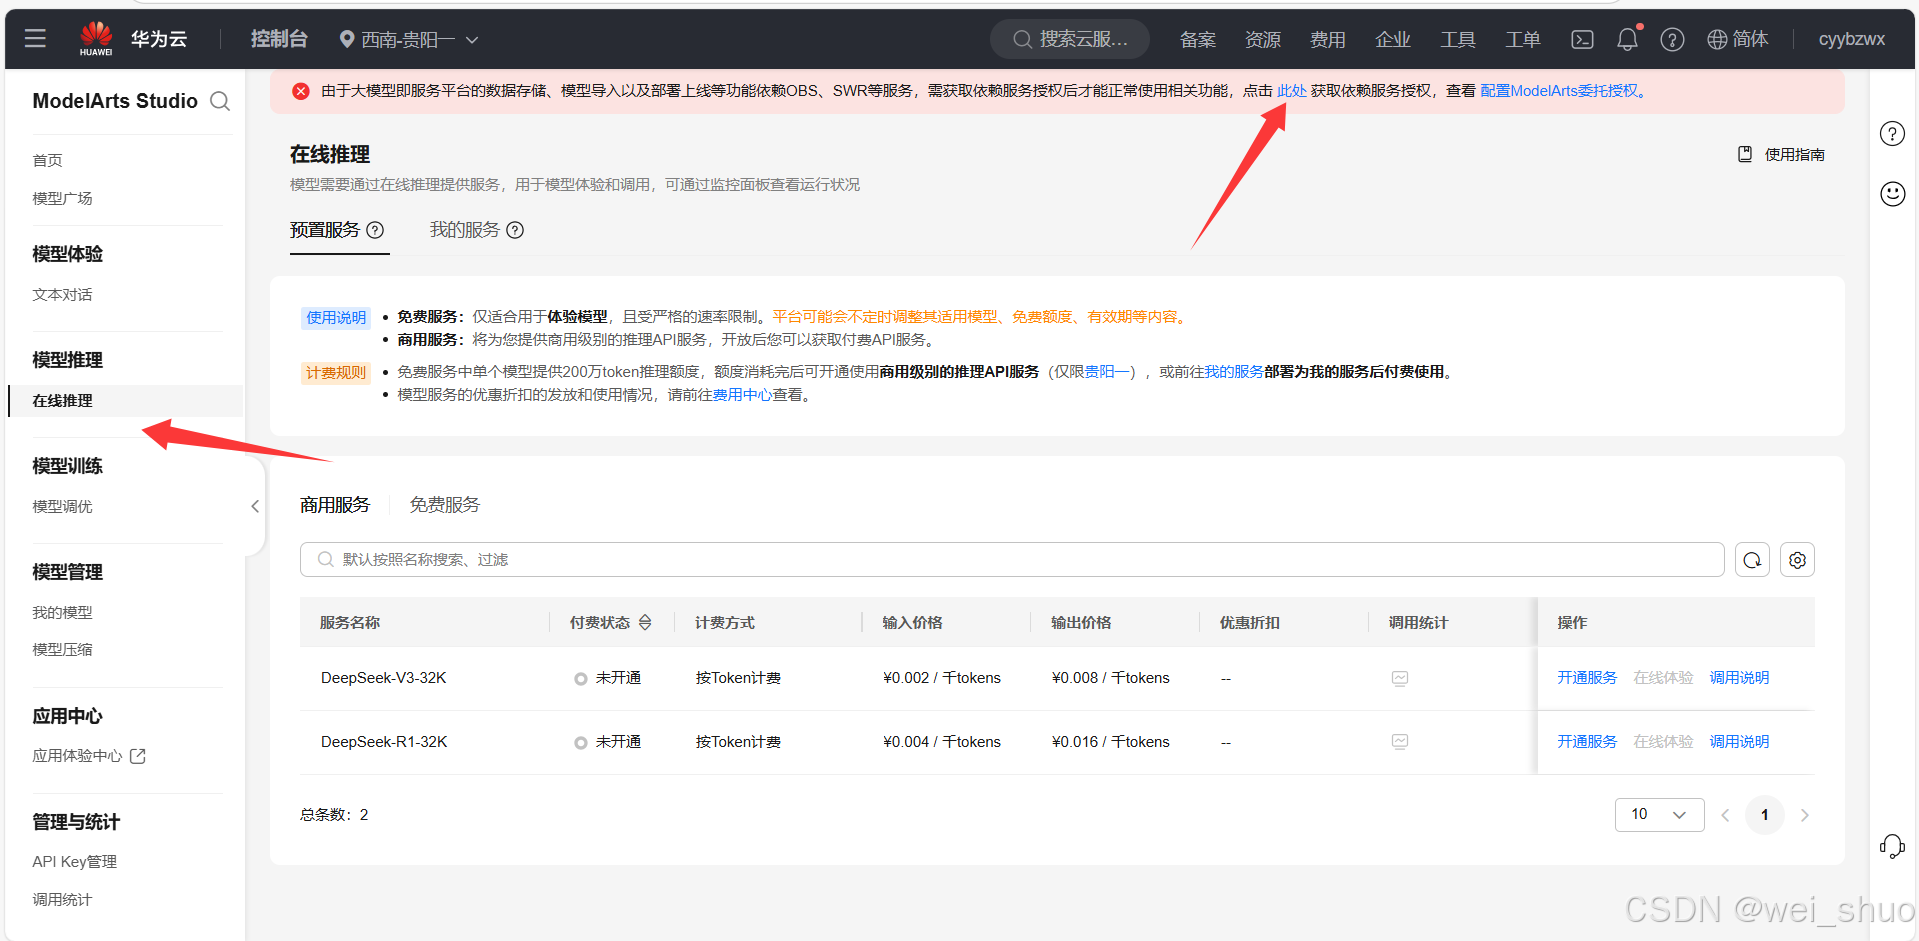The height and width of the screenshot is (941, 1919).
Task: Click the top bar help icon
Action: click(x=1672, y=39)
